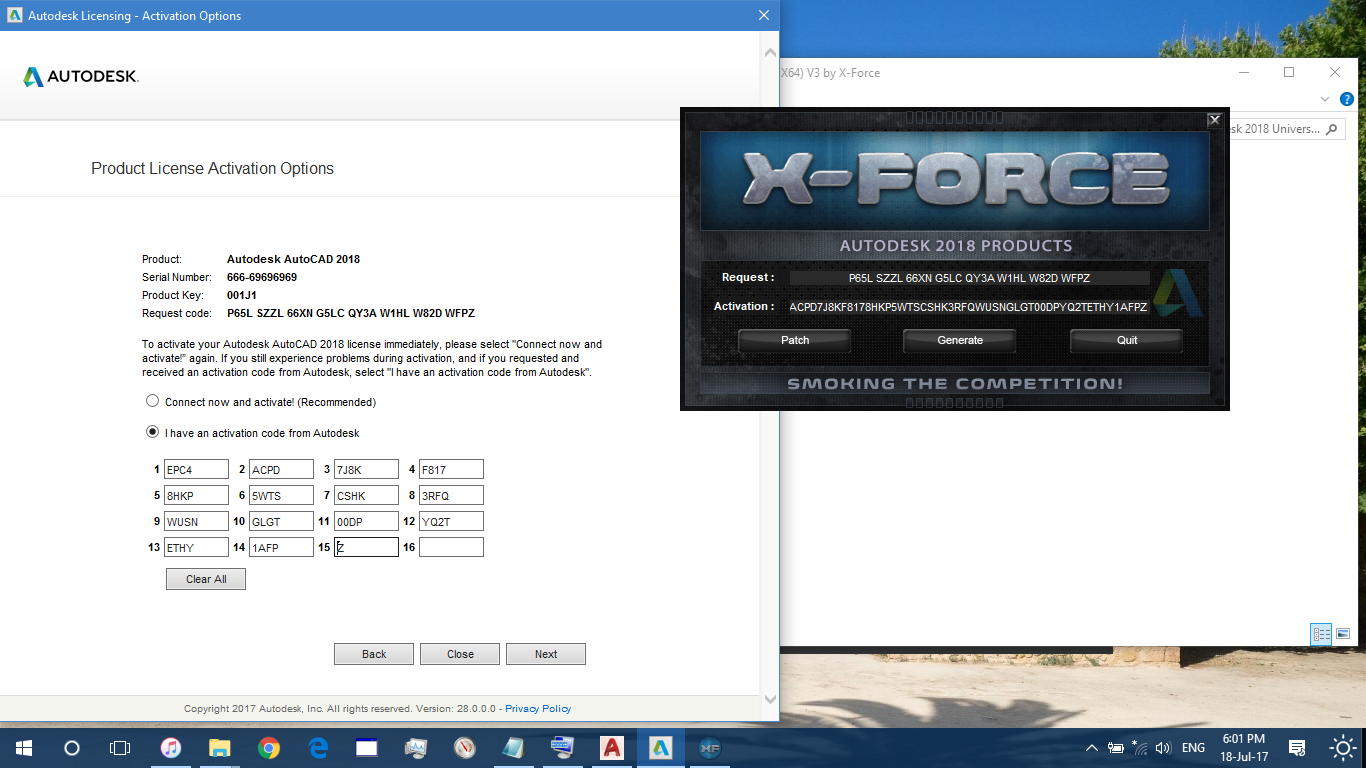Click activation code field 7 containing CSHK
This screenshot has height=768, width=1366.
(x=366, y=495)
